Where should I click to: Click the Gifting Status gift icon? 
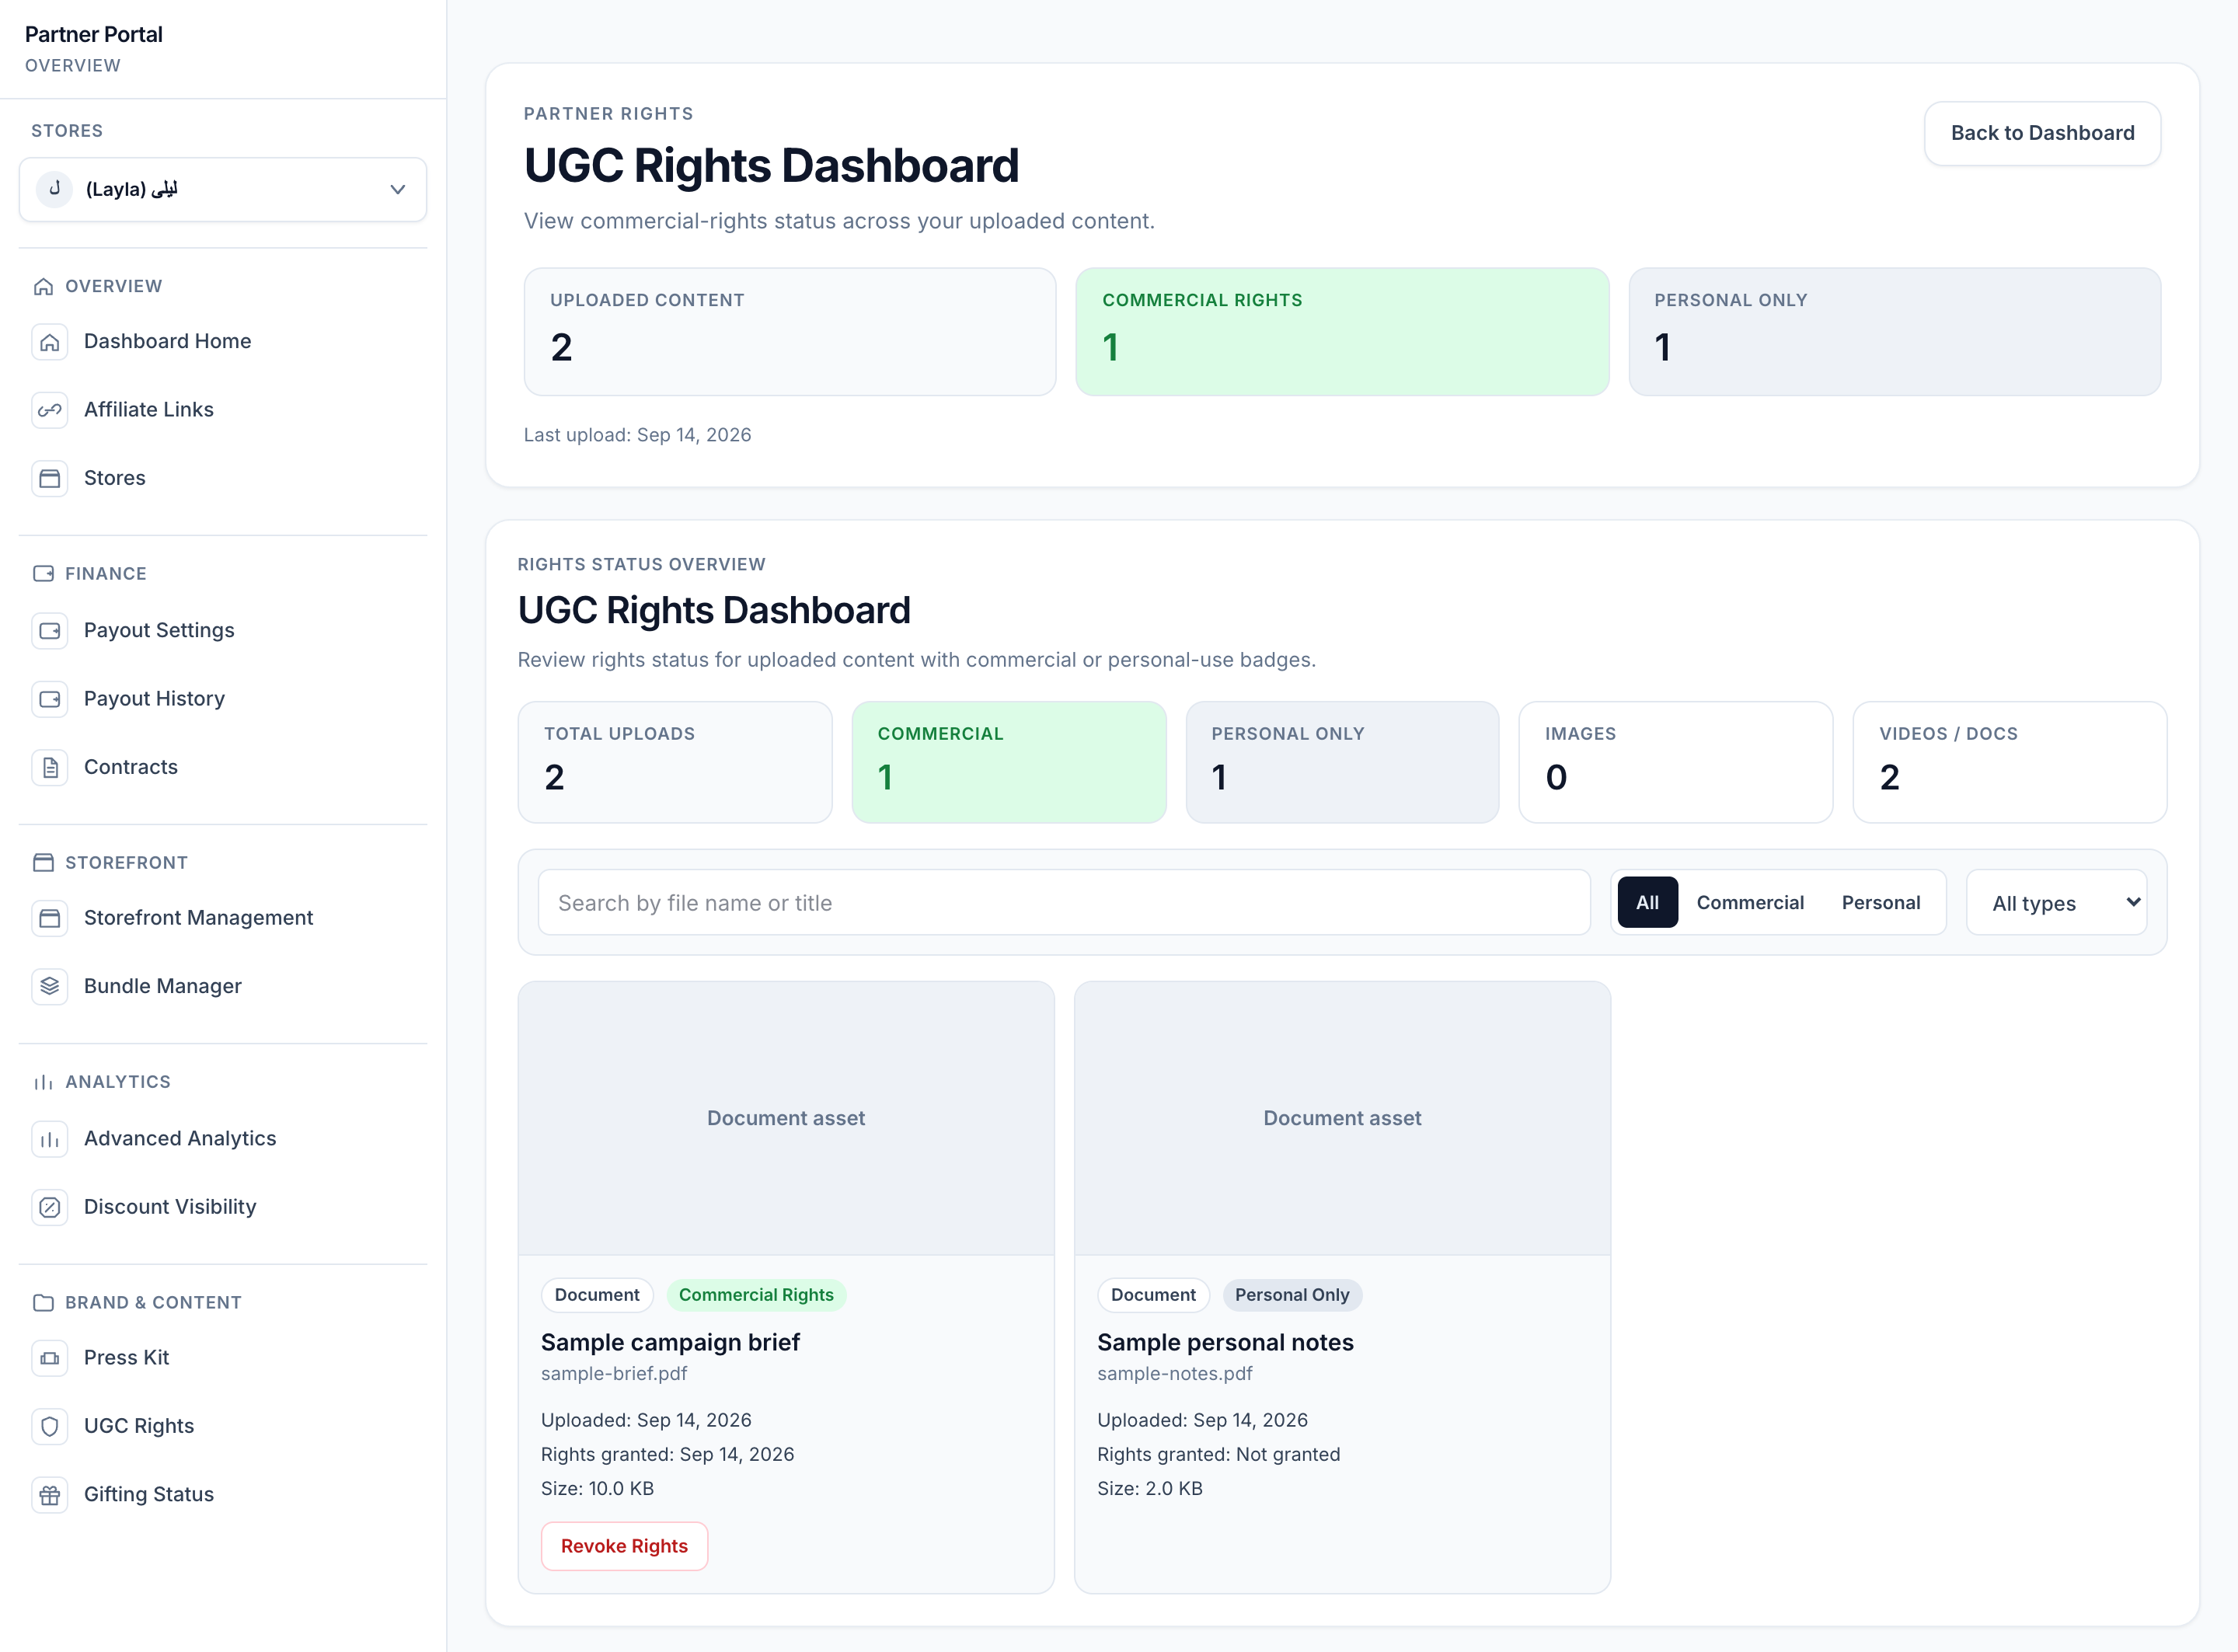pos(50,1495)
